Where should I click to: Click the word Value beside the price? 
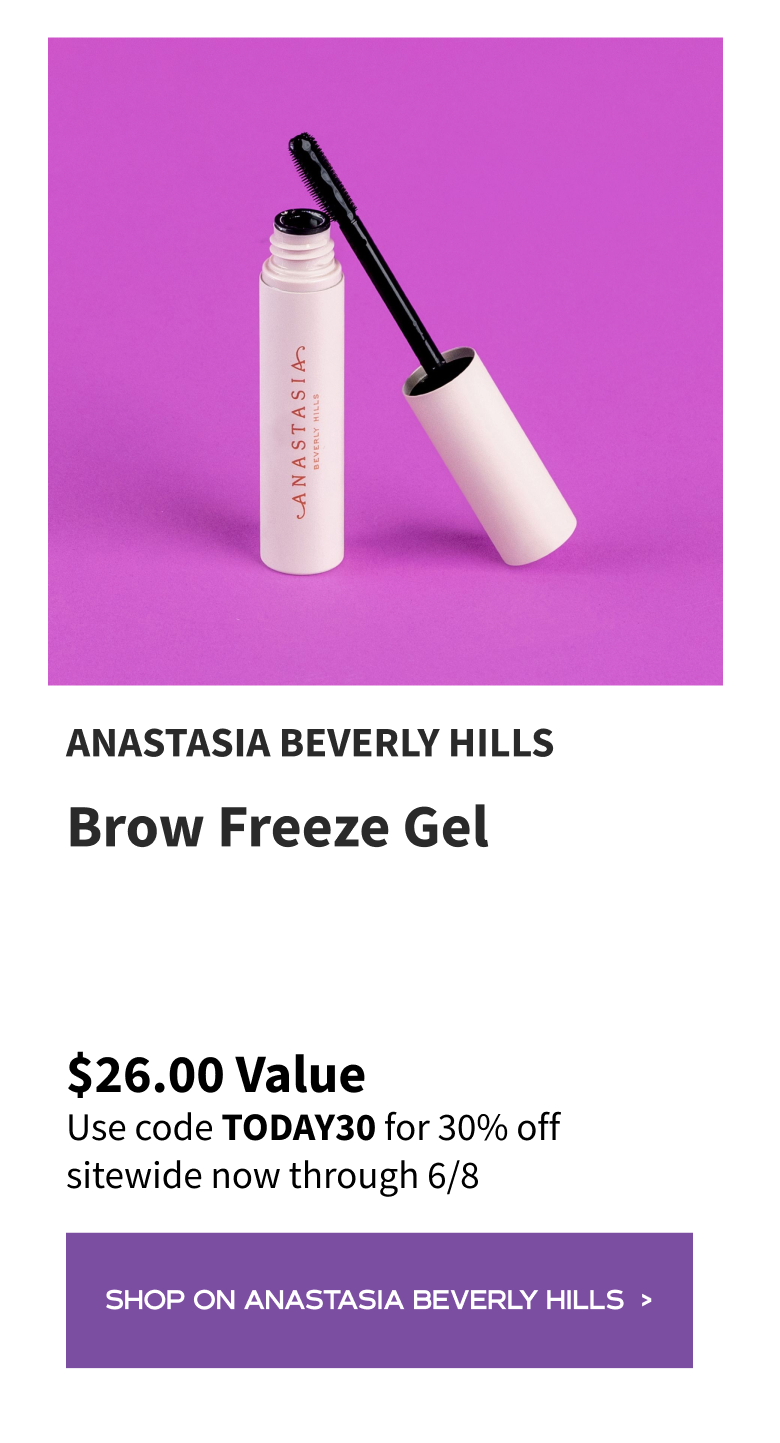click(301, 1074)
